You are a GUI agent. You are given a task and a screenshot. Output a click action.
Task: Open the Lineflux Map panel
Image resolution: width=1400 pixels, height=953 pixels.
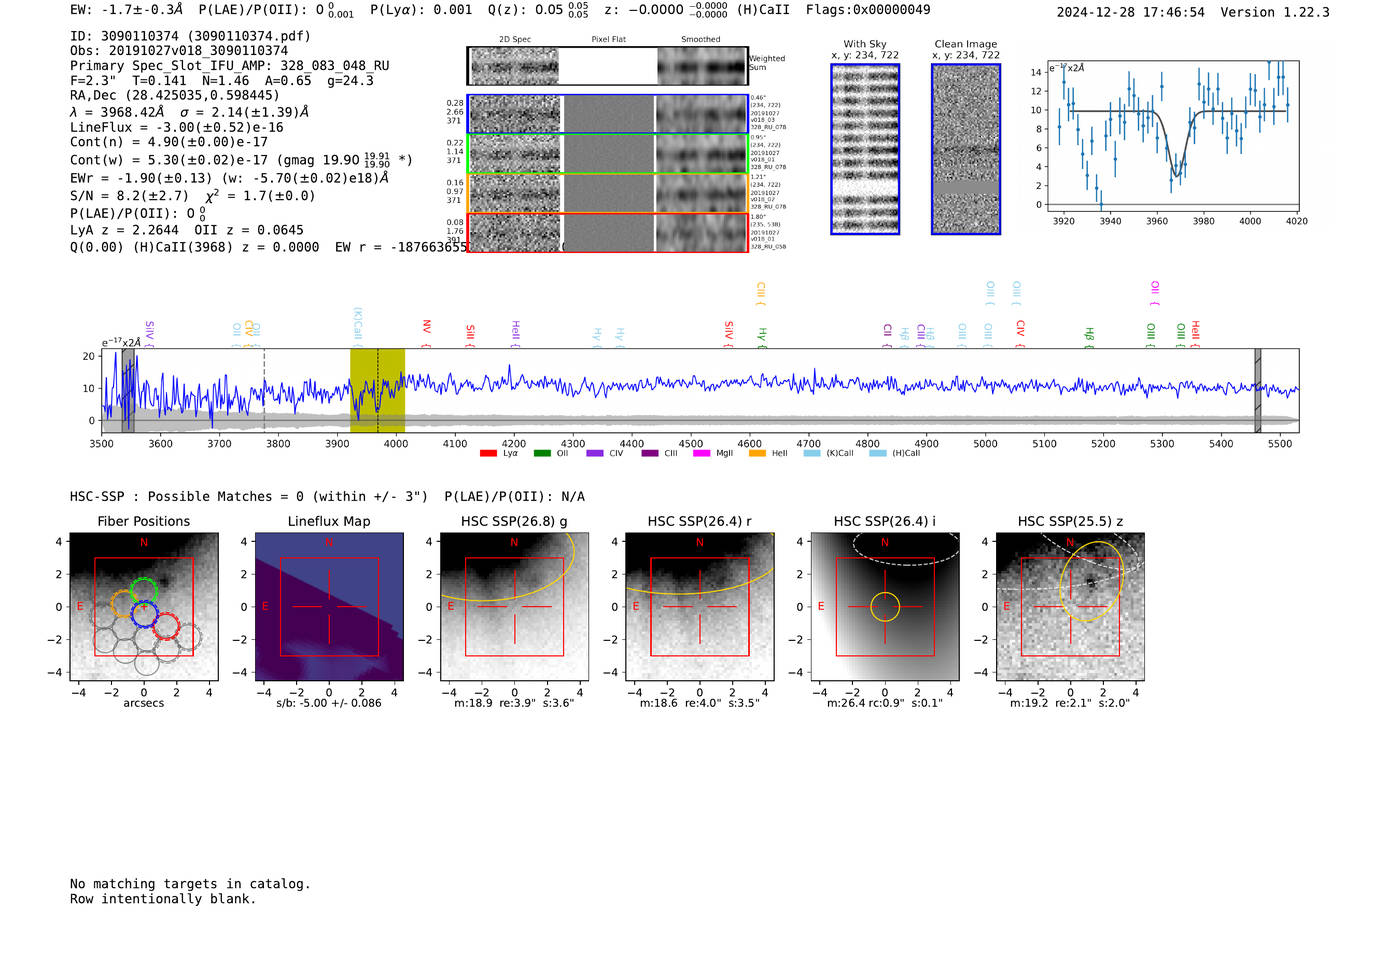tap(329, 607)
